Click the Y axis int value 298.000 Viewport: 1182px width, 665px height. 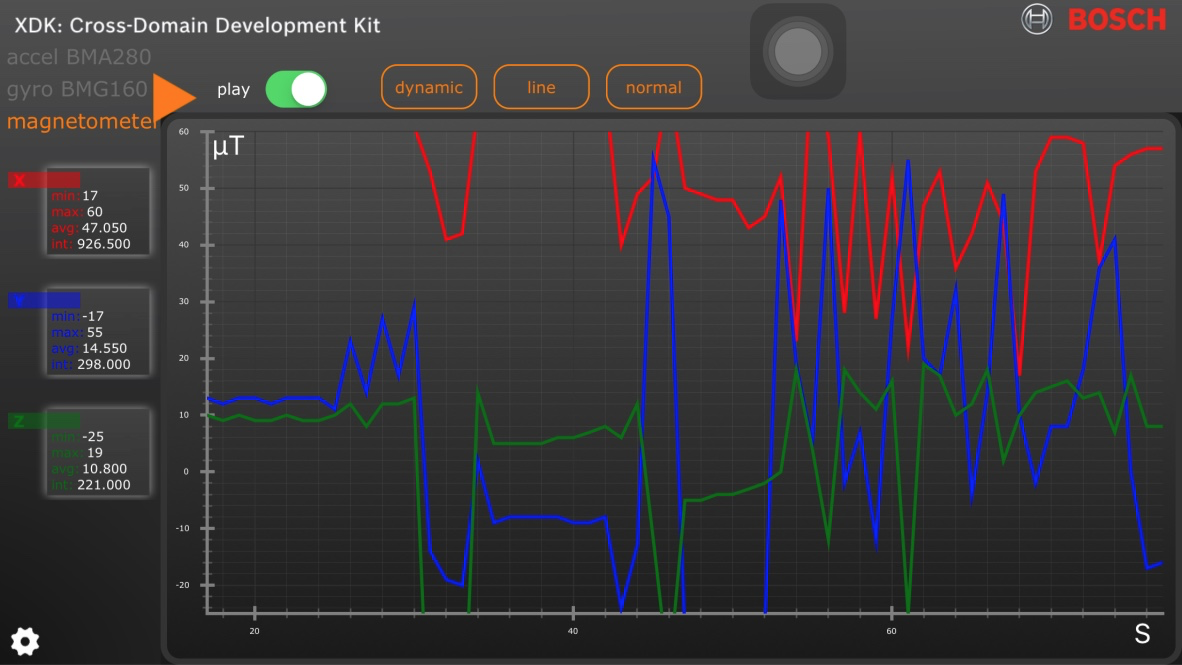click(103, 365)
